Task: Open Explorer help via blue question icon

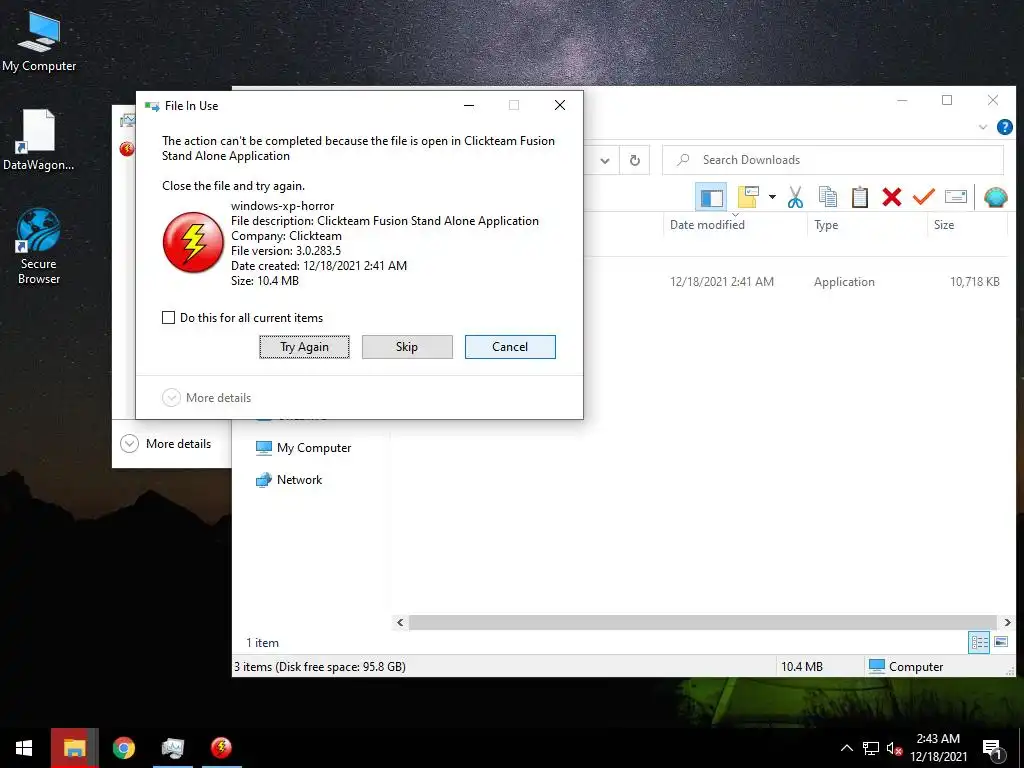Action: [1005, 127]
